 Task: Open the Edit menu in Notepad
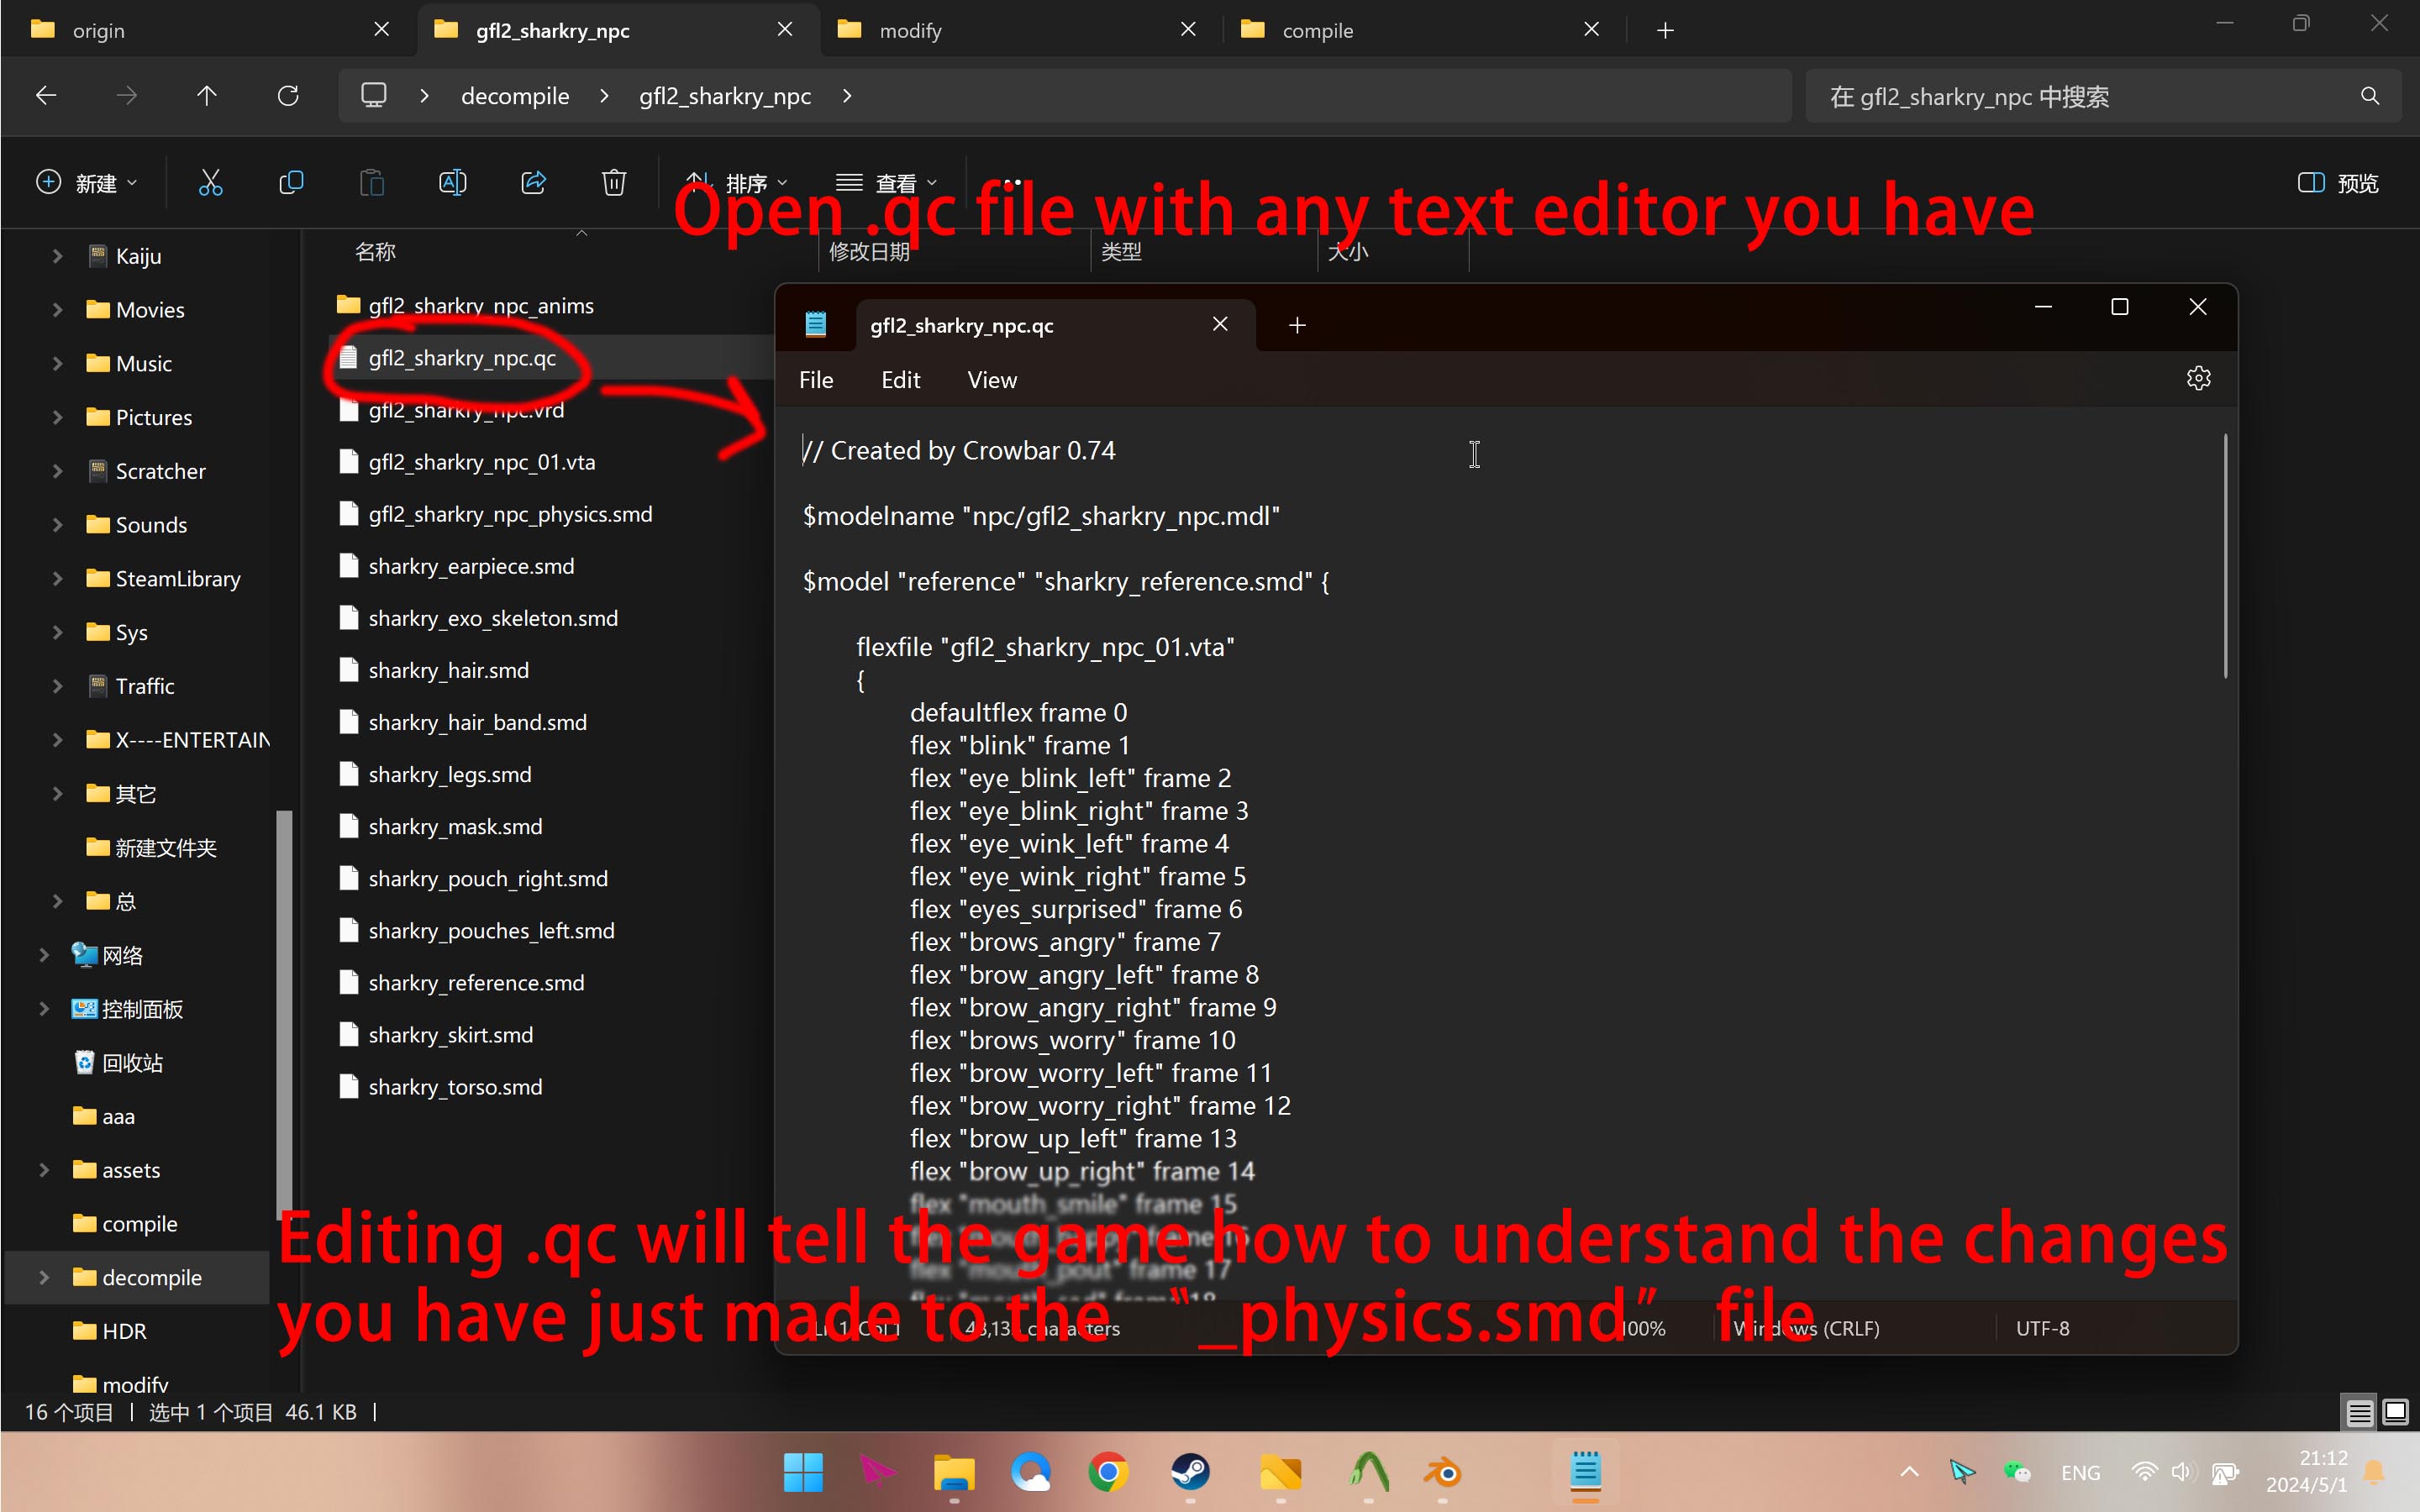[x=900, y=380]
